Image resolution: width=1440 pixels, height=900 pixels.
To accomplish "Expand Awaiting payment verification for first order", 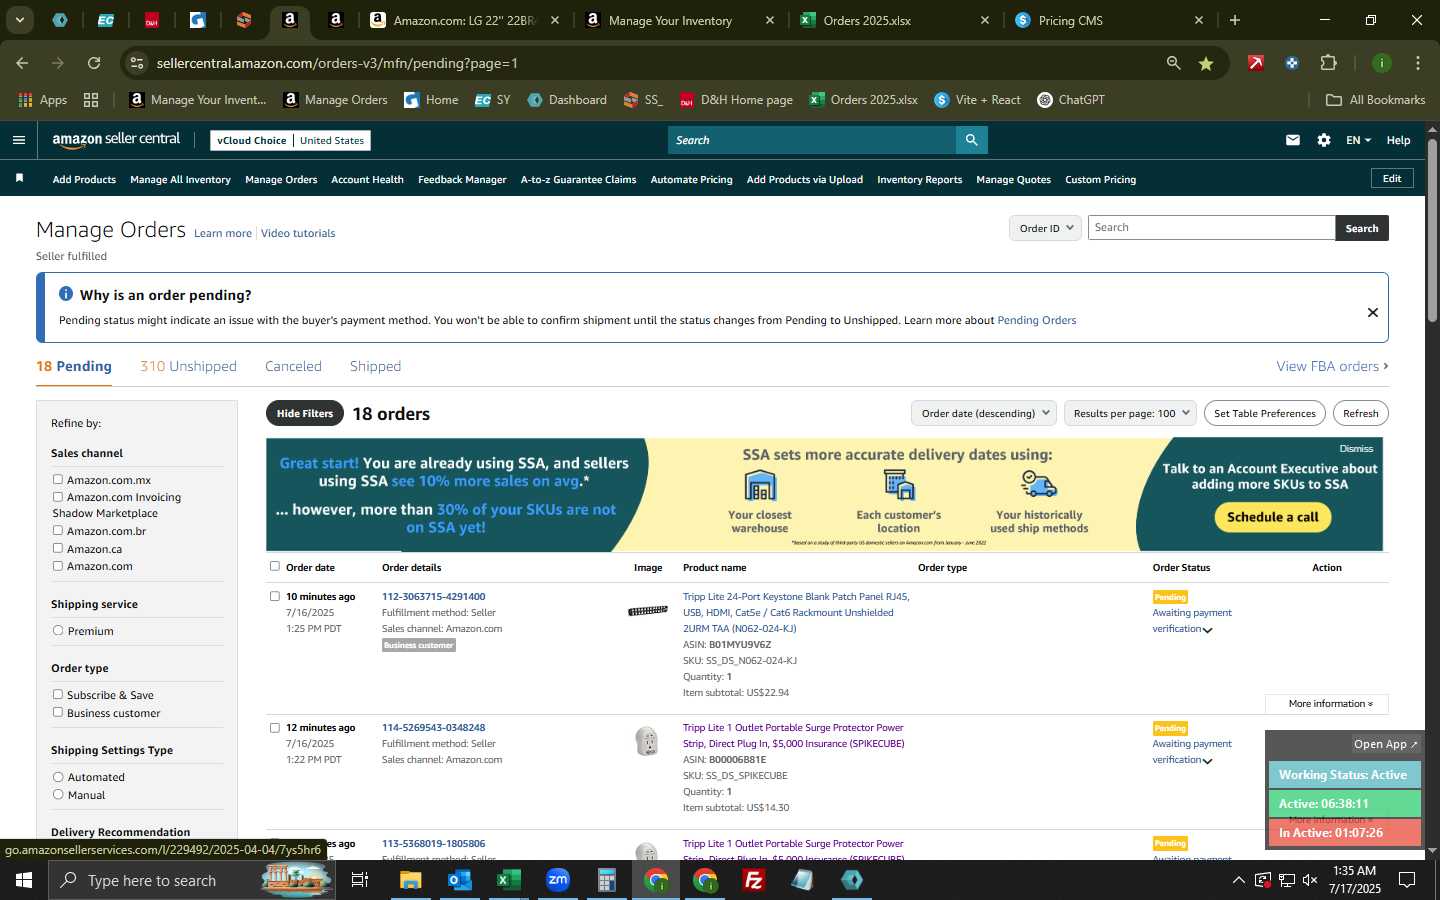I will (1192, 621).
